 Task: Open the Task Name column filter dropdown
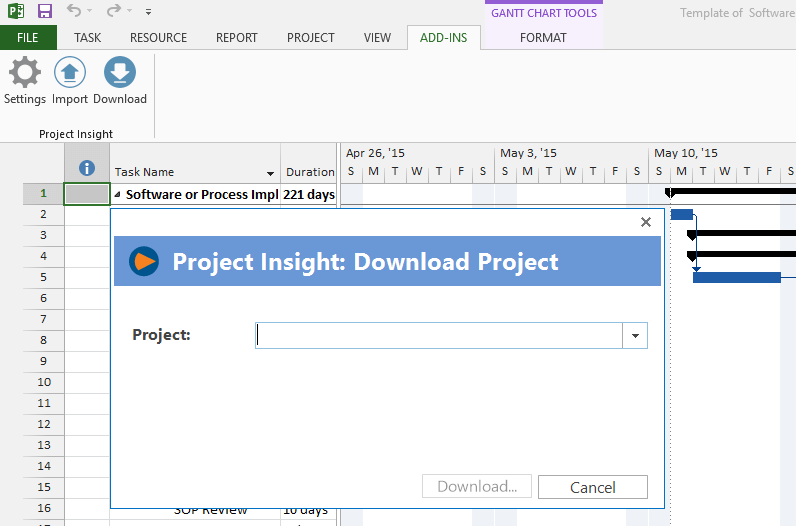click(270, 173)
